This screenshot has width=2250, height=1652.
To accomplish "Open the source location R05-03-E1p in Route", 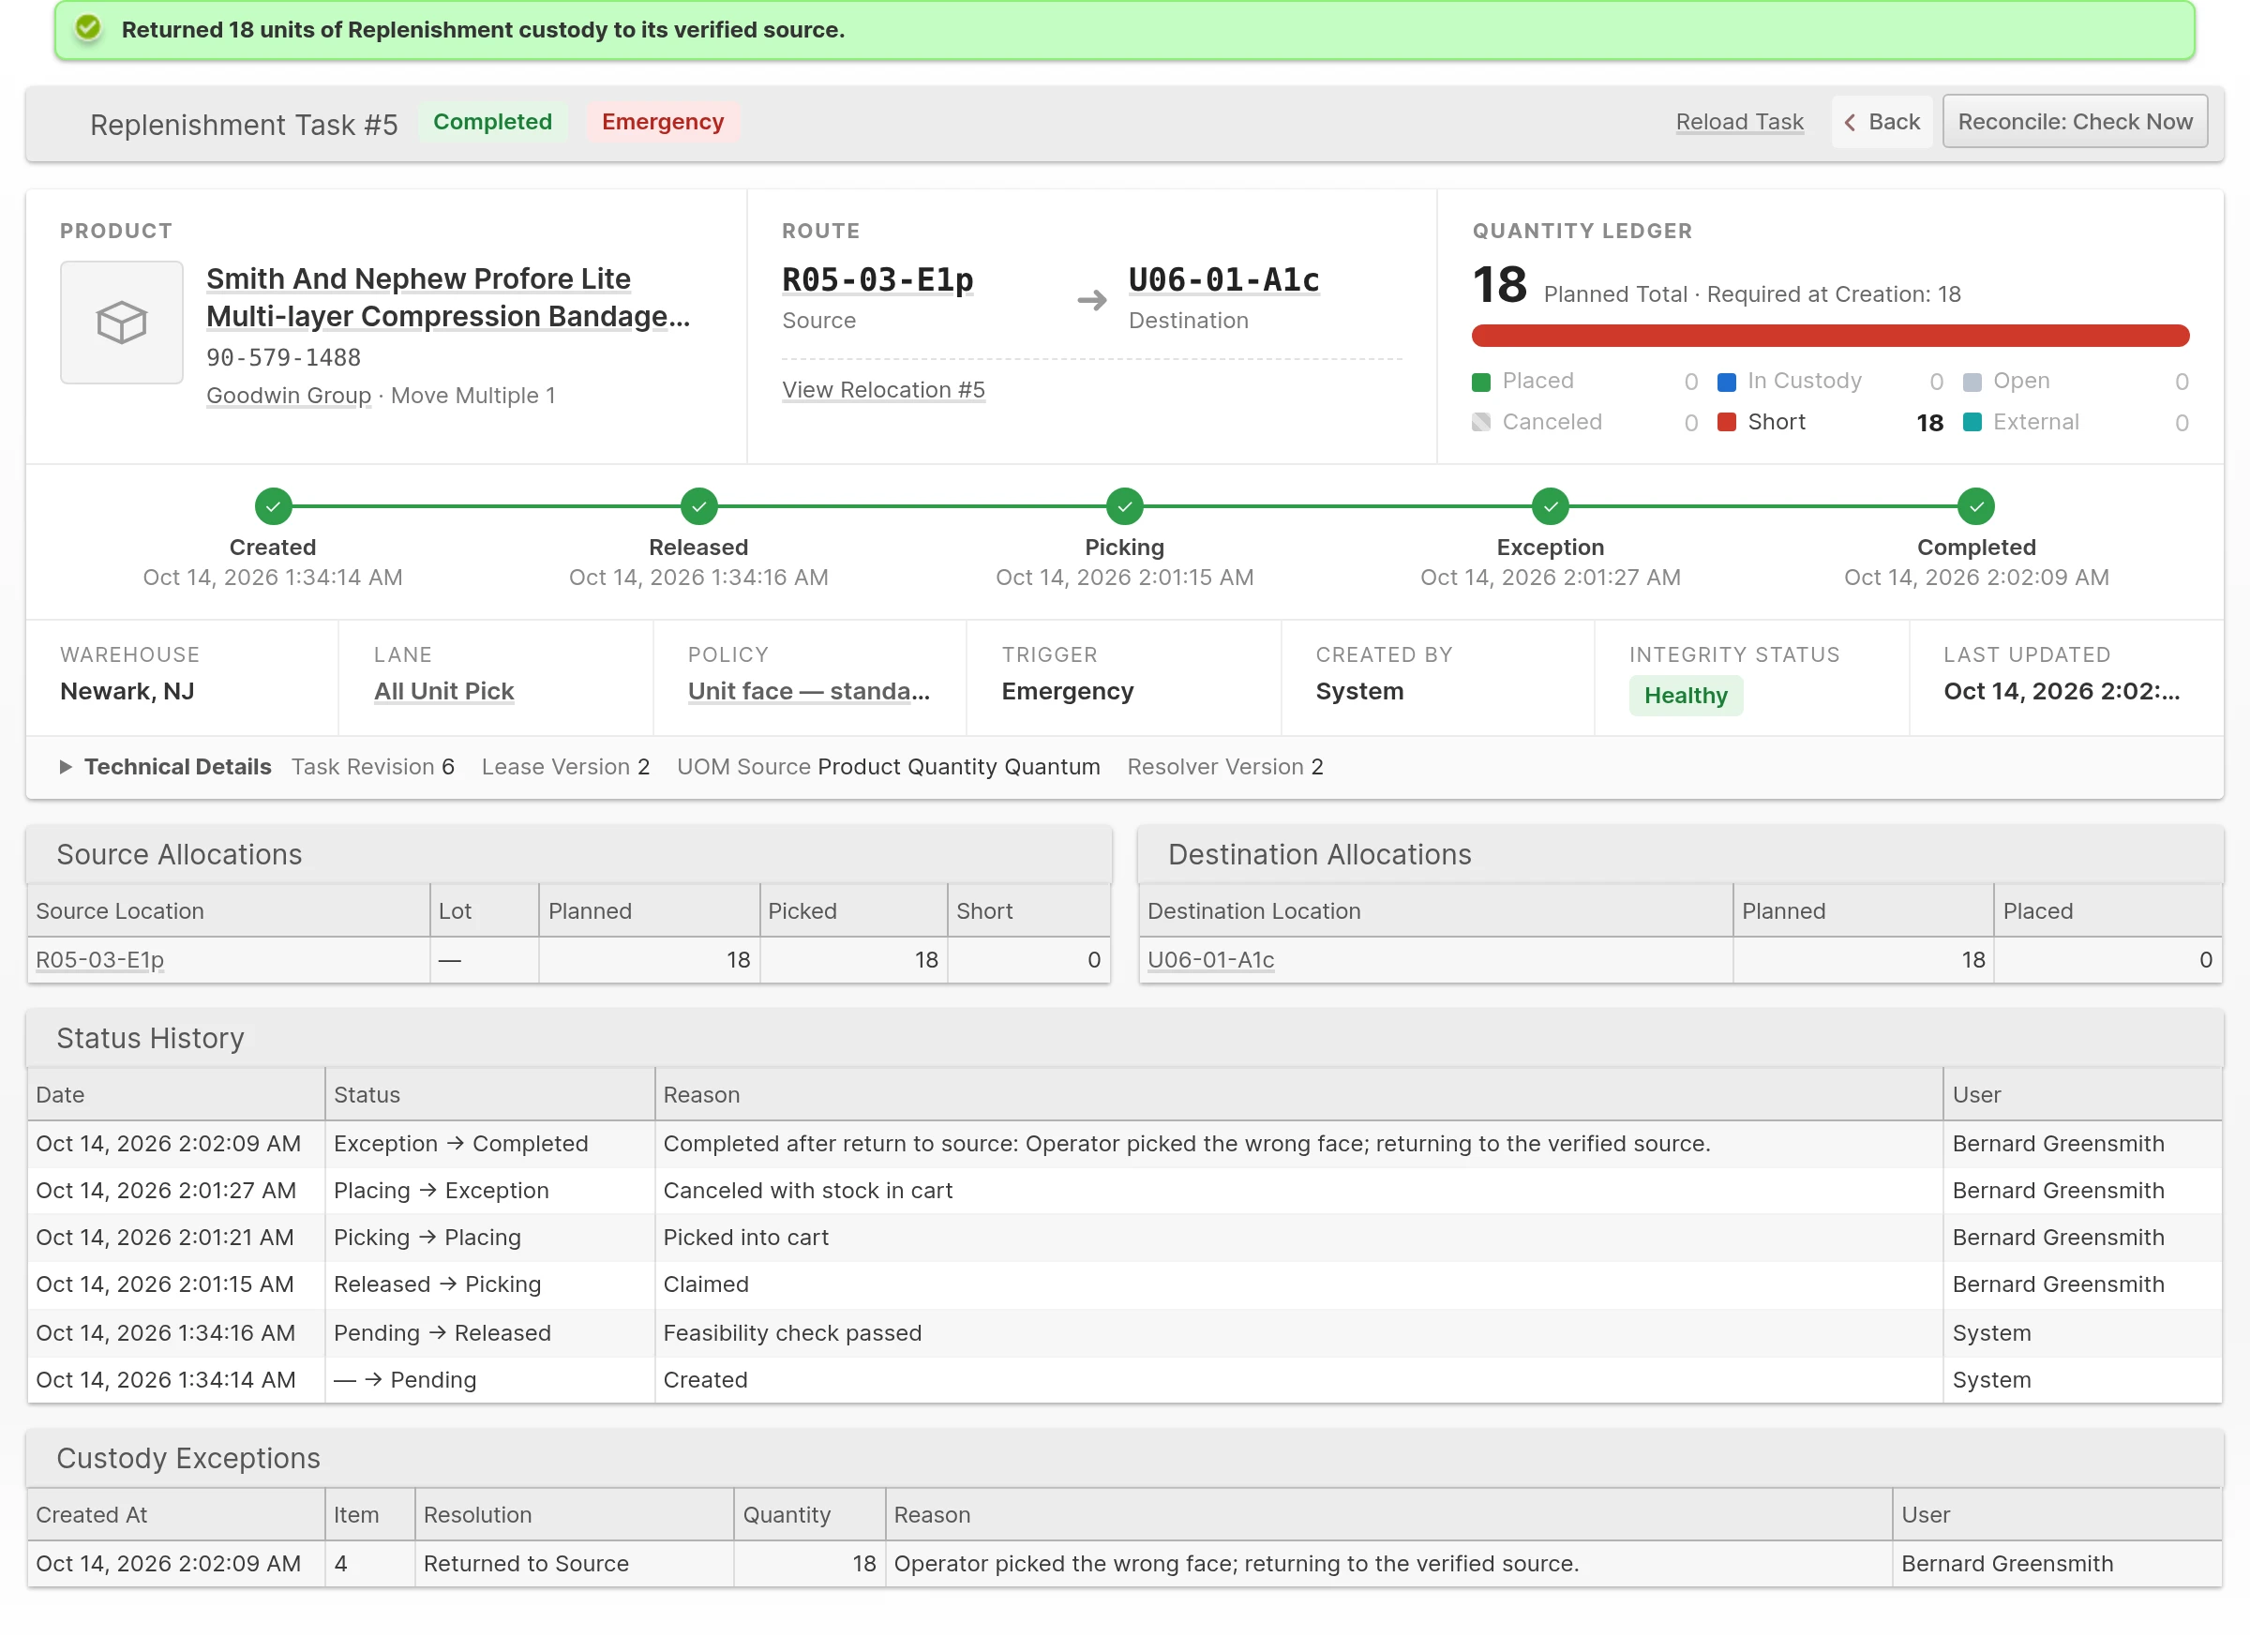I will (877, 280).
